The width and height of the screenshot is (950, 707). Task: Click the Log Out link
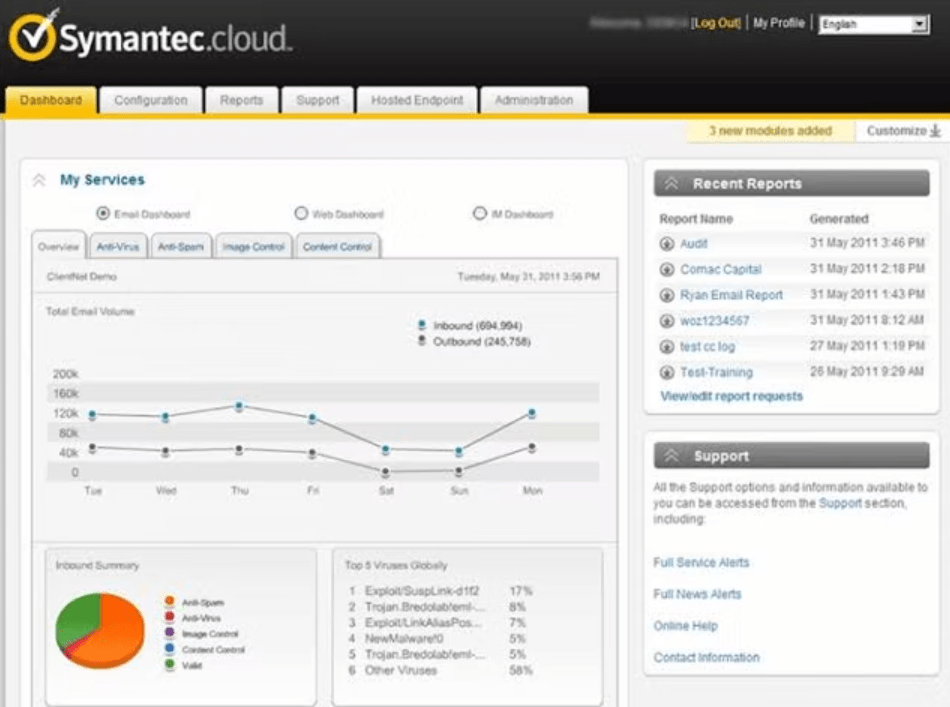[715, 22]
